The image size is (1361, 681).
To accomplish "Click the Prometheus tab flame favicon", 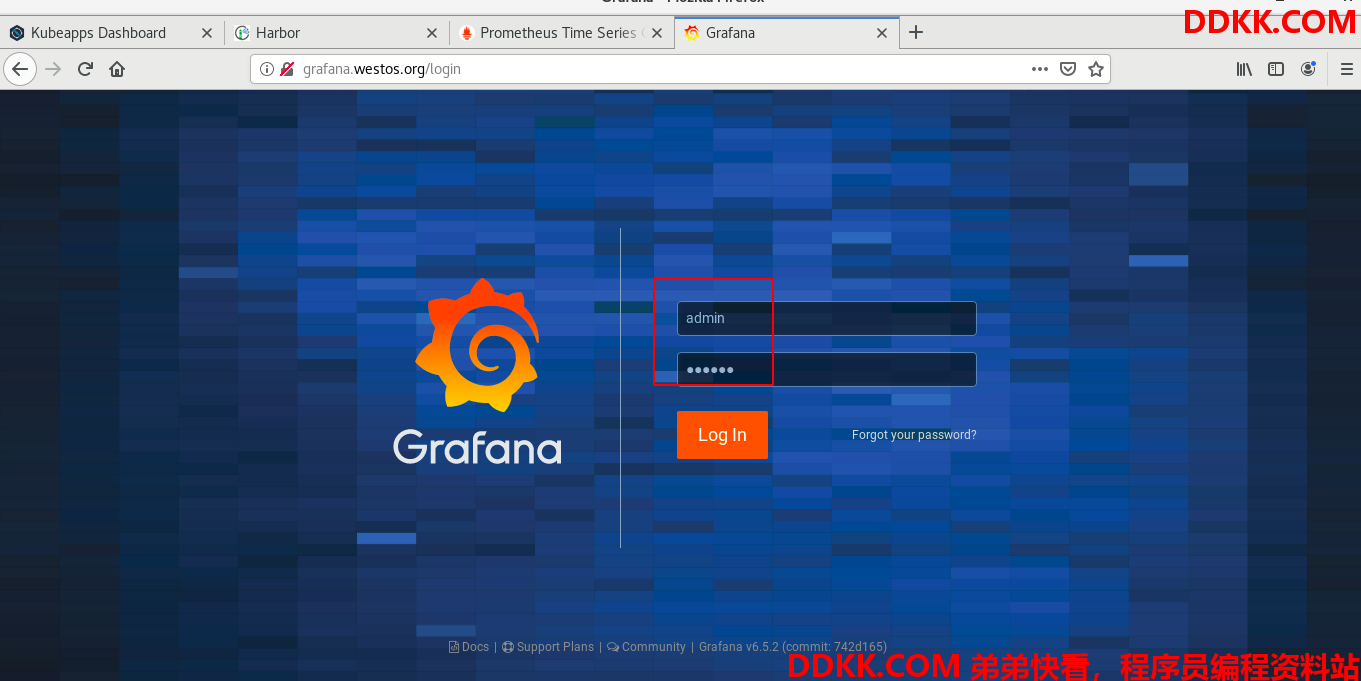I will [466, 33].
